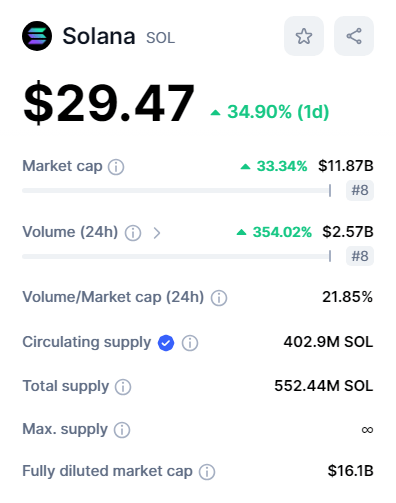Click the Volume rank #8 badge
The height and width of the screenshot is (503, 396).
(x=360, y=256)
